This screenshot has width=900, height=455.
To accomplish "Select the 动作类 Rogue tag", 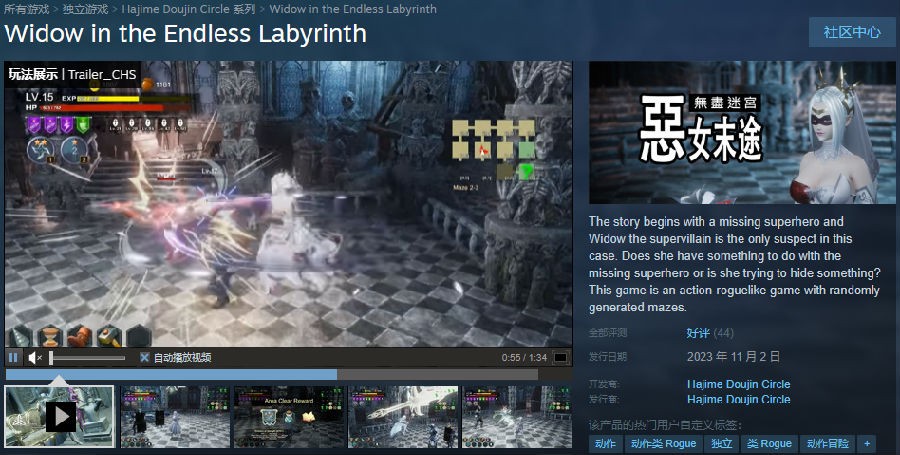I will coord(663,444).
